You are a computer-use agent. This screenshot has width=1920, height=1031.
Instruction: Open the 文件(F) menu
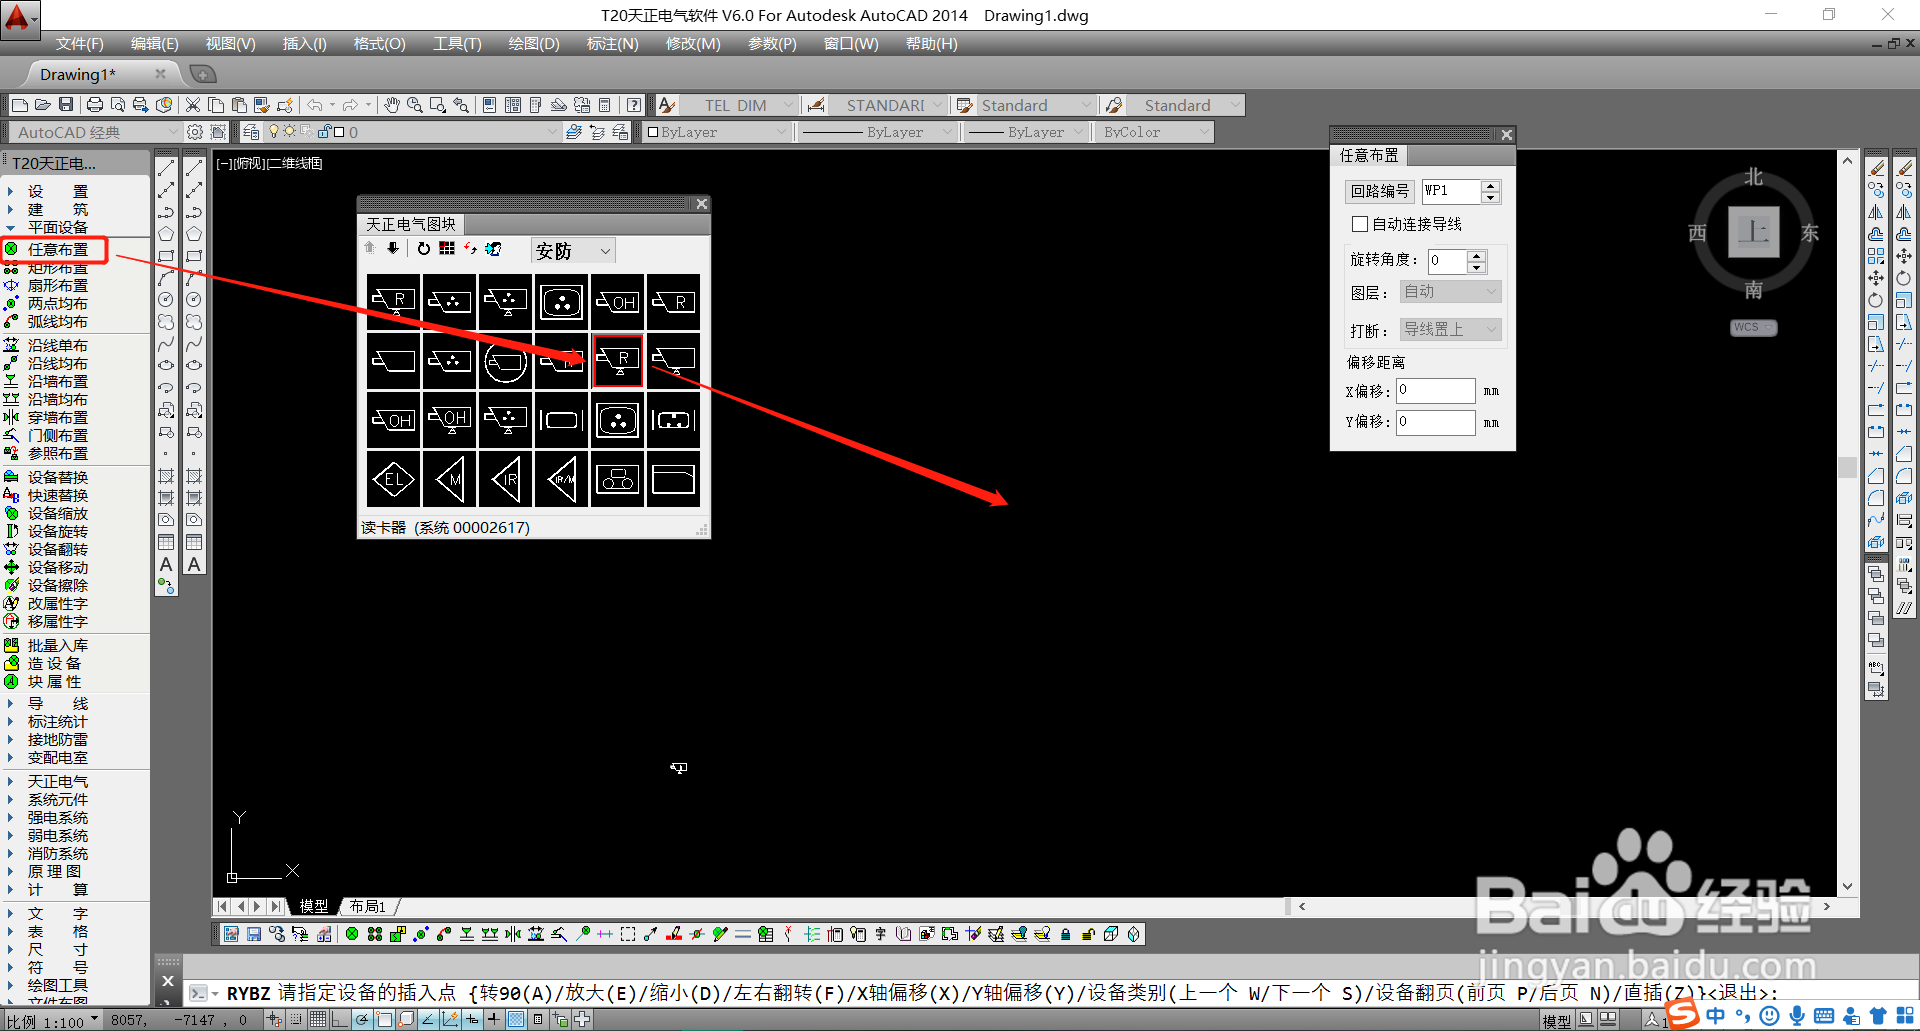[x=79, y=44]
